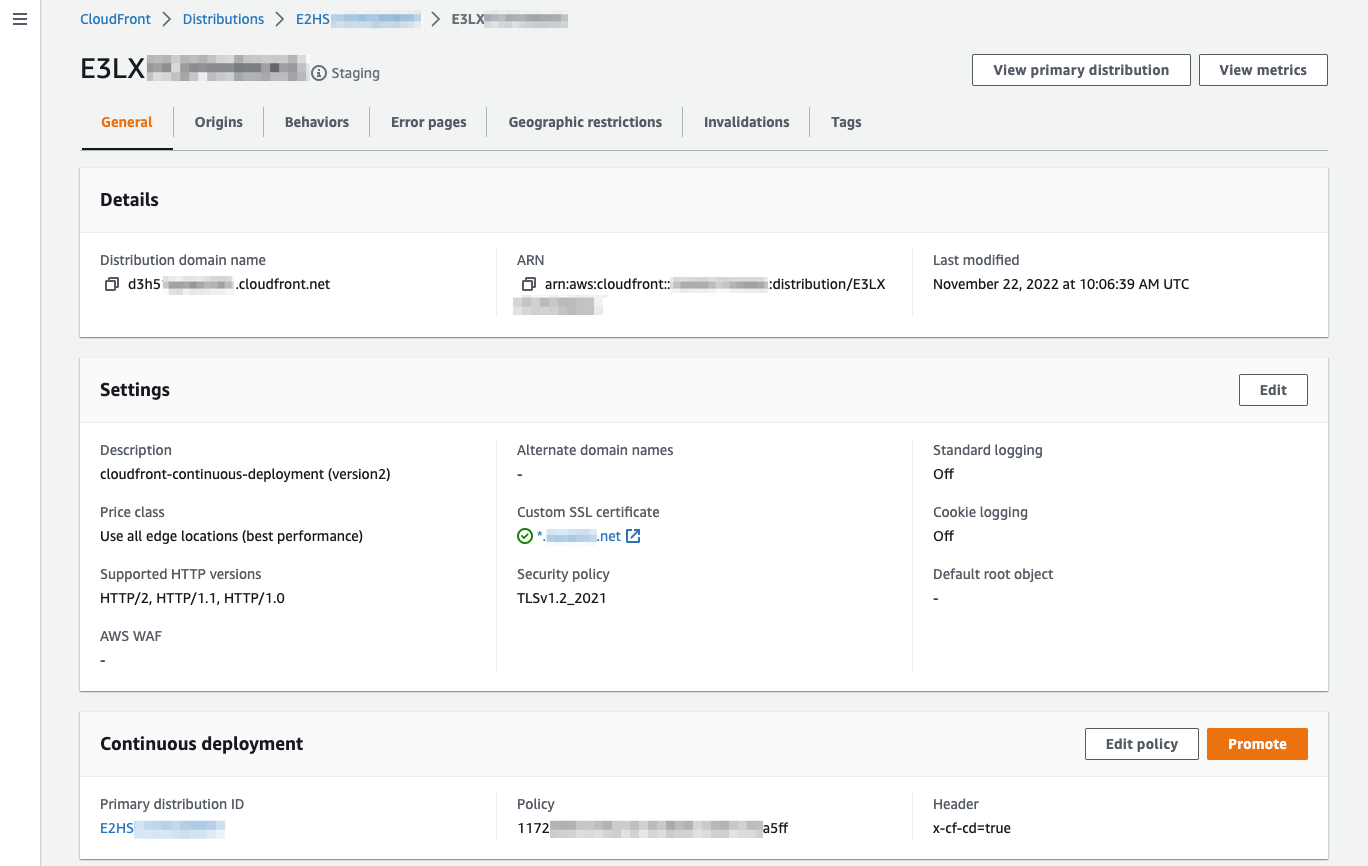Open View metrics
This screenshot has height=866, width=1368.
pos(1263,70)
